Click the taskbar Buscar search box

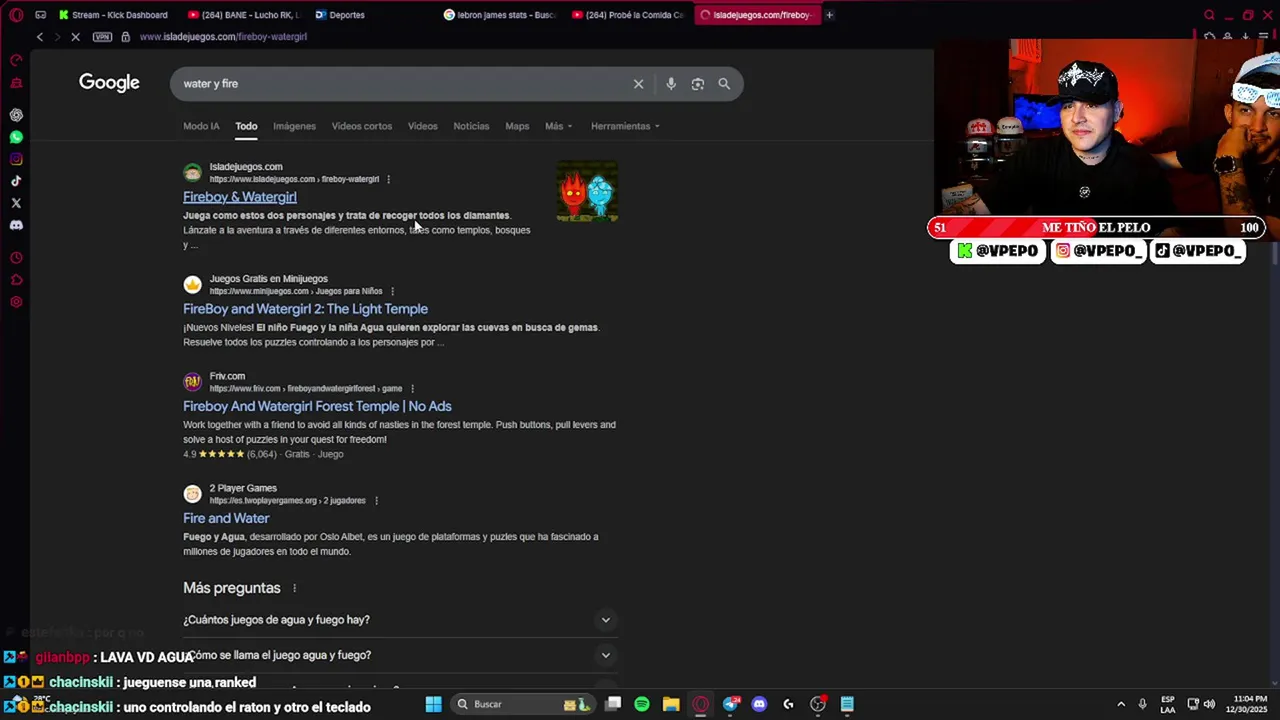pos(522,704)
